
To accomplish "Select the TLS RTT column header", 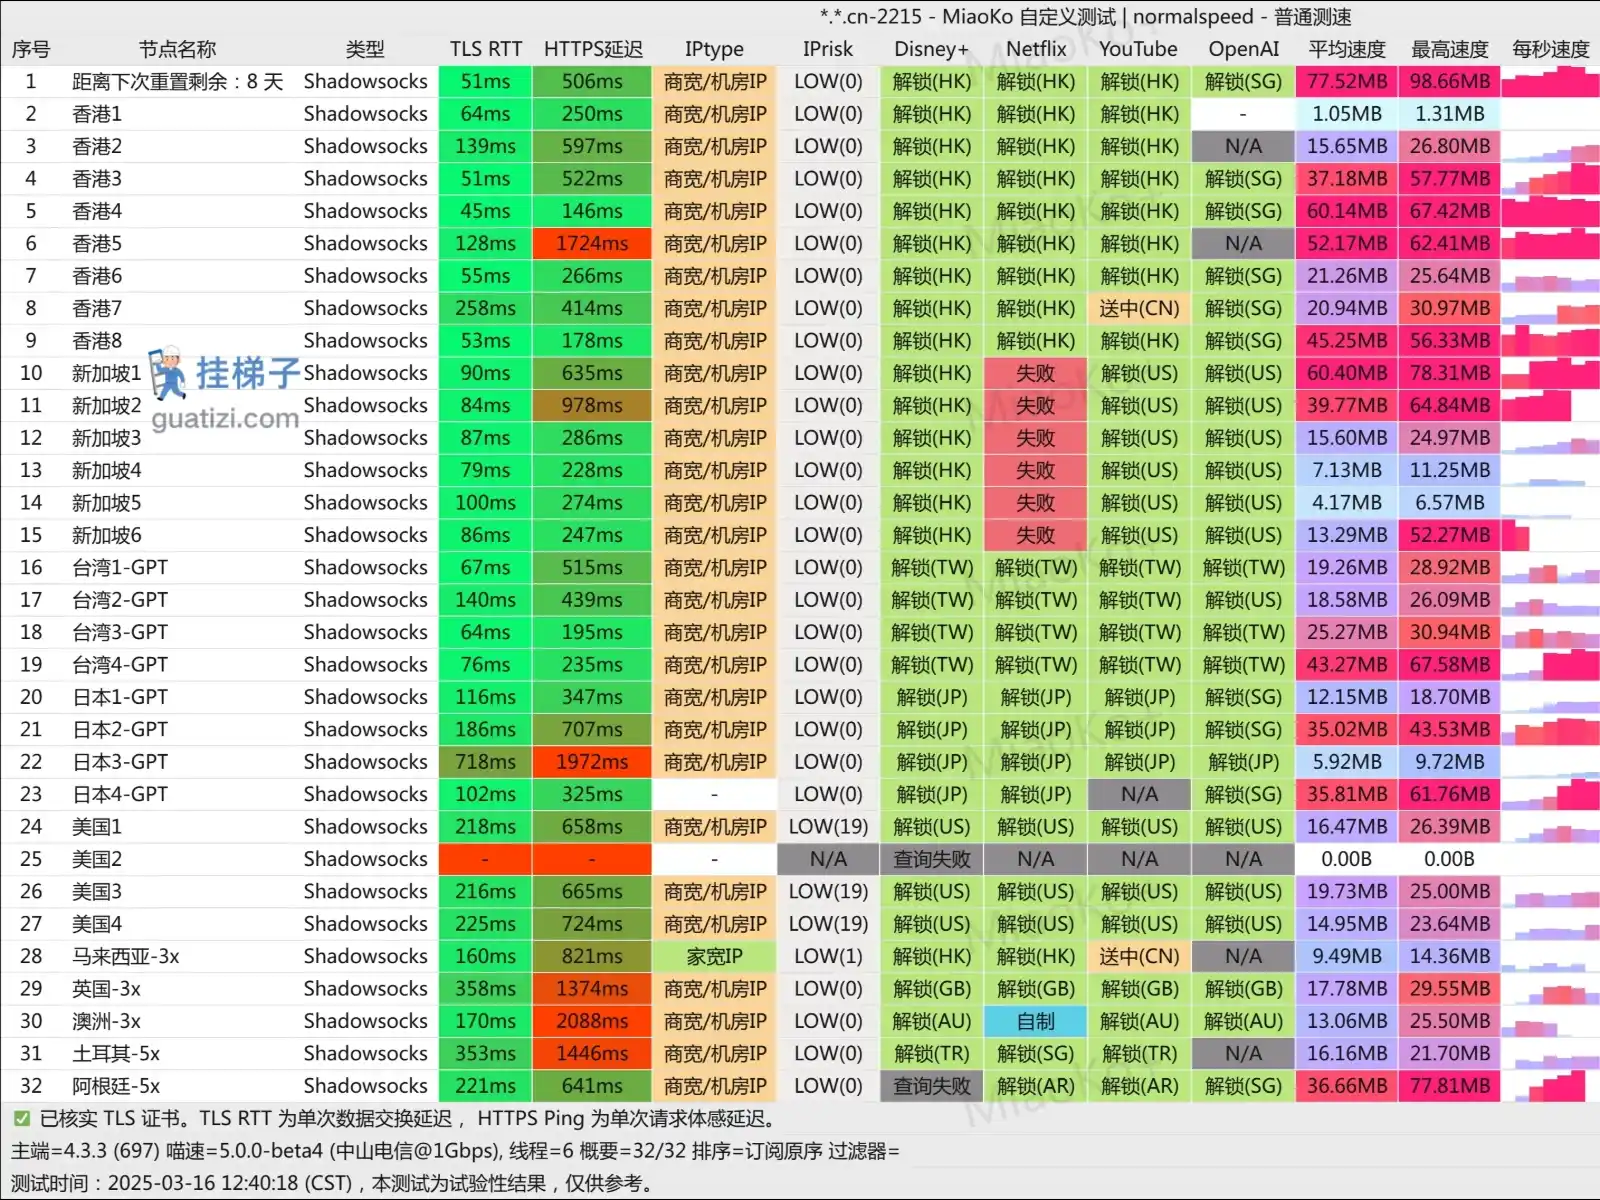I will (x=486, y=49).
